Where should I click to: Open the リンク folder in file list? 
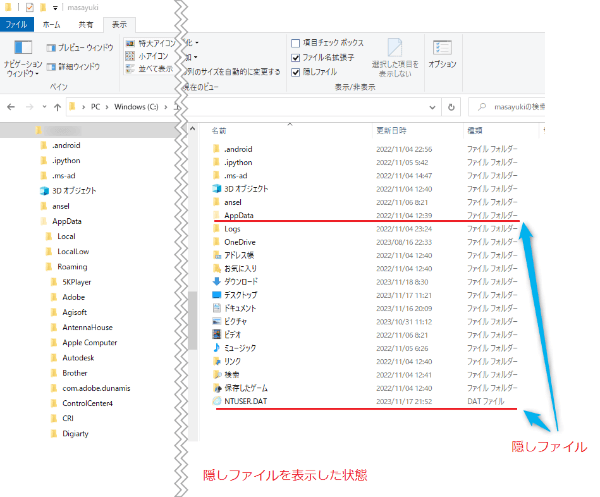click(x=226, y=361)
